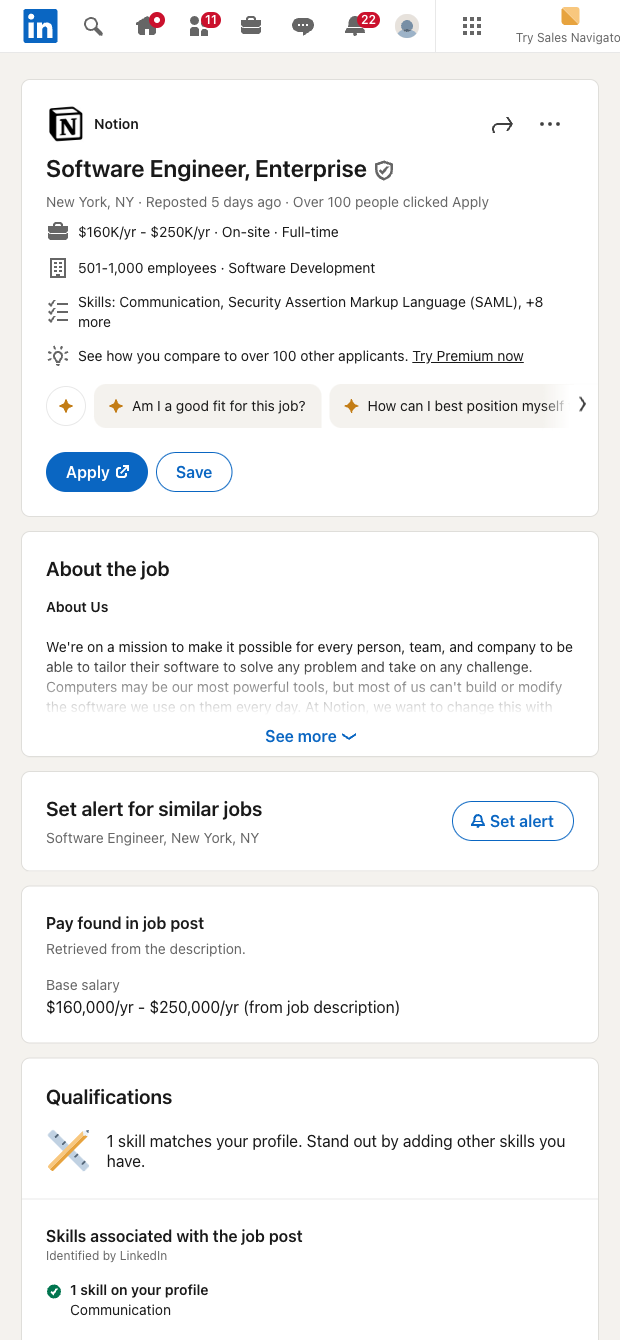Open Messaging chat bubble icon
The width and height of the screenshot is (620, 1340).
[x=303, y=26]
